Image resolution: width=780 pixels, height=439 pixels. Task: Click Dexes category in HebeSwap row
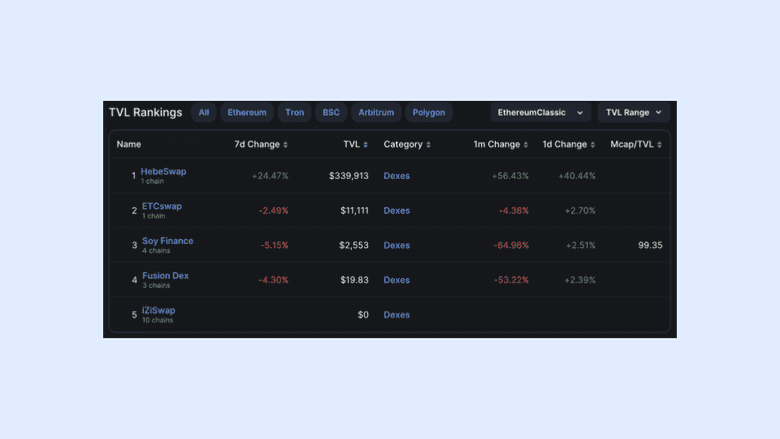coord(397,176)
